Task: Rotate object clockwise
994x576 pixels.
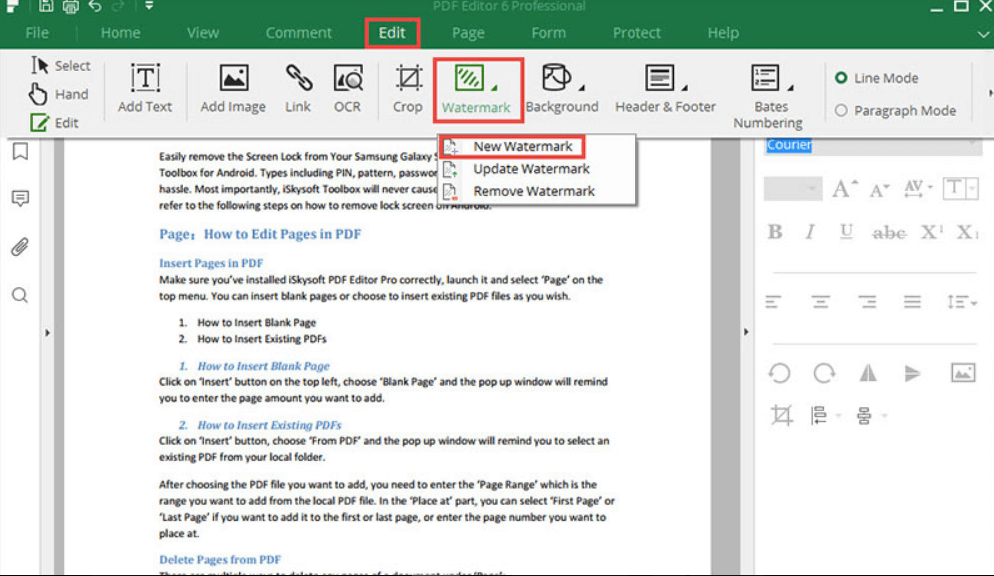Action: pyautogui.click(x=824, y=373)
